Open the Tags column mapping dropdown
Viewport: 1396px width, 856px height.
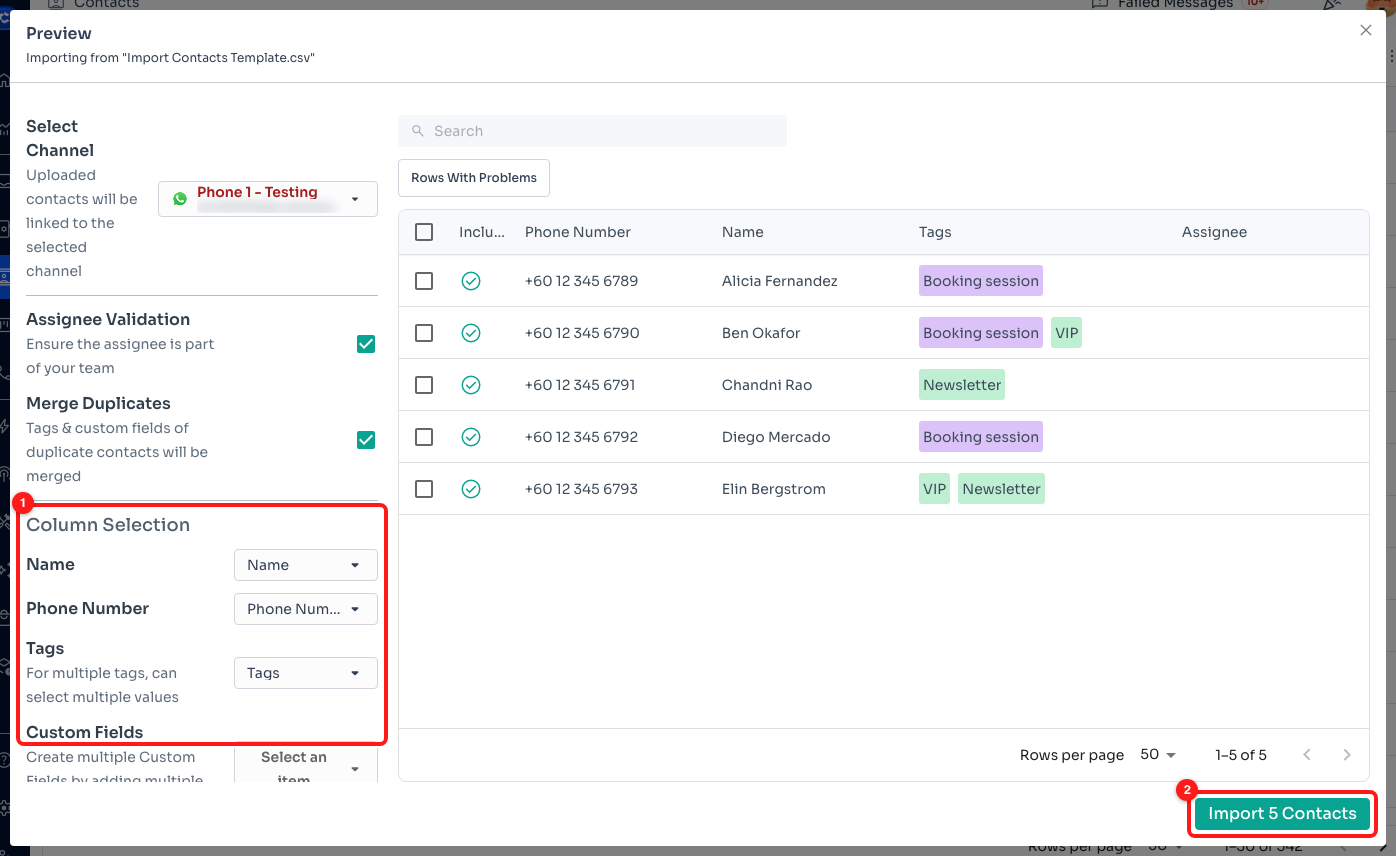coord(306,673)
